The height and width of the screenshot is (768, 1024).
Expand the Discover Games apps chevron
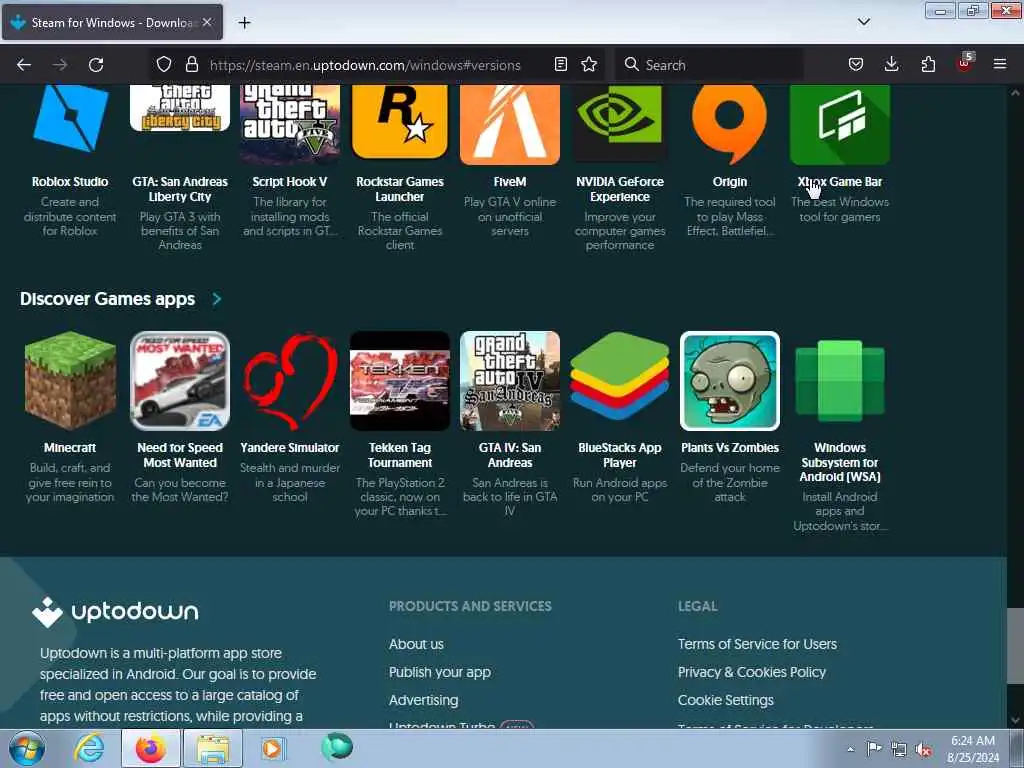[x=217, y=299]
